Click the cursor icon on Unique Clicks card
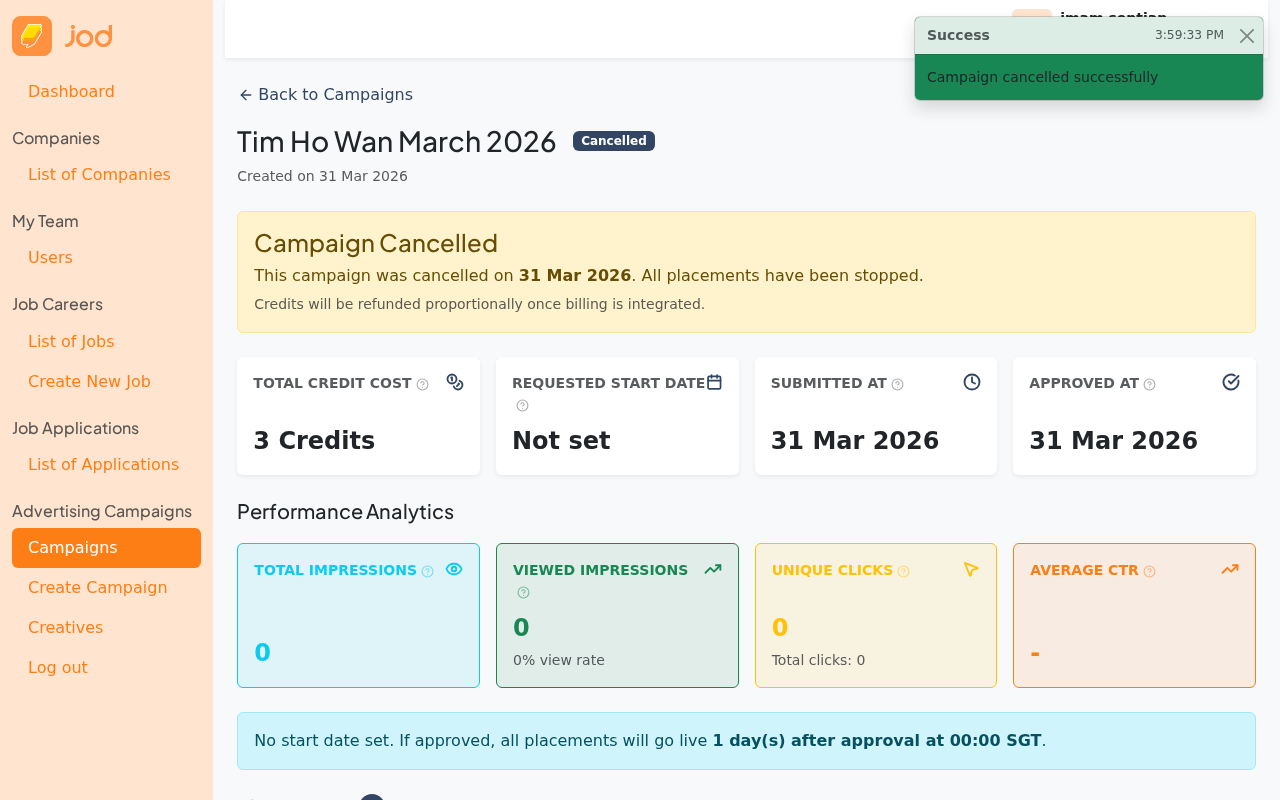The width and height of the screenshot is (1280, 800). click(x=970, y=568)
